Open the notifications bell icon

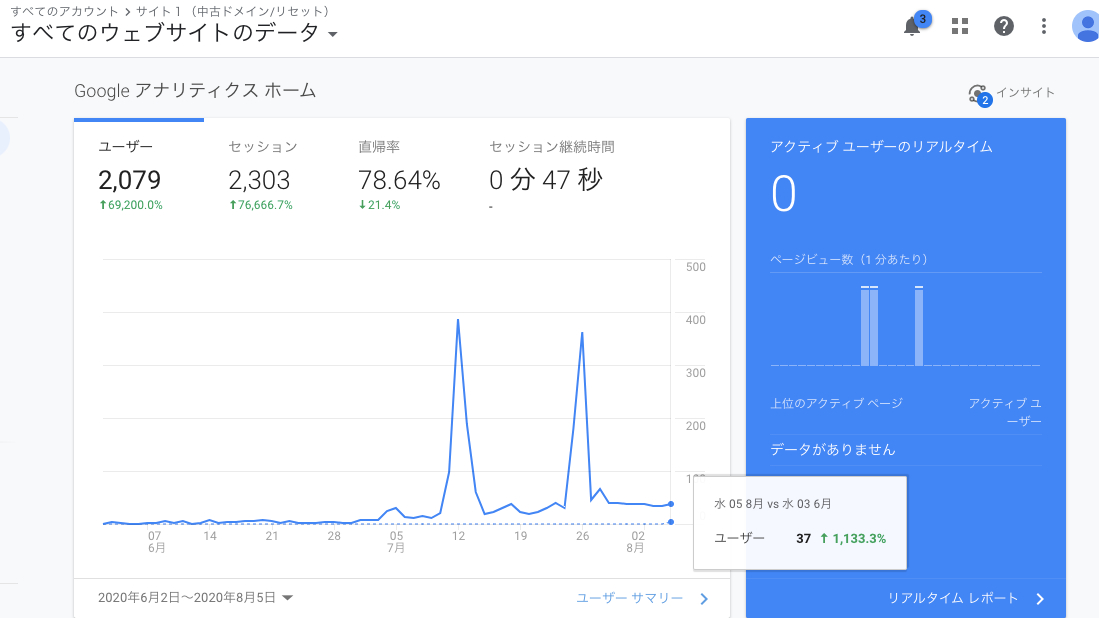(911, 26)
